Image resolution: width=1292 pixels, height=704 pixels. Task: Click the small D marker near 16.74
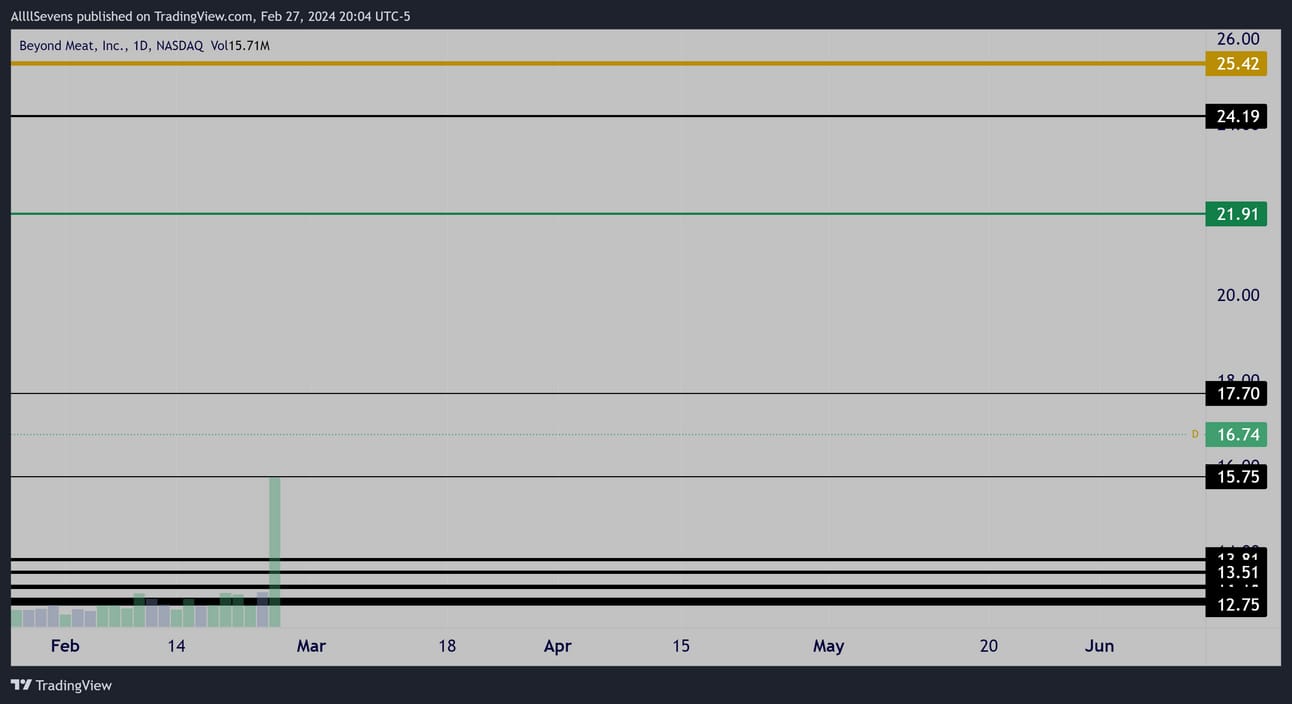[x=1194, y=434]
